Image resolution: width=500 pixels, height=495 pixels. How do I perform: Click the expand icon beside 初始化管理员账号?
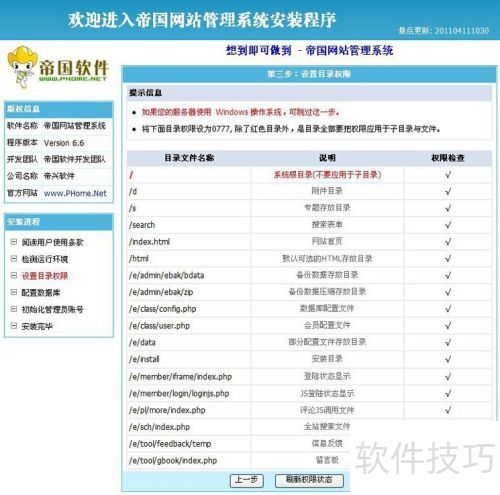pos(14,309)
